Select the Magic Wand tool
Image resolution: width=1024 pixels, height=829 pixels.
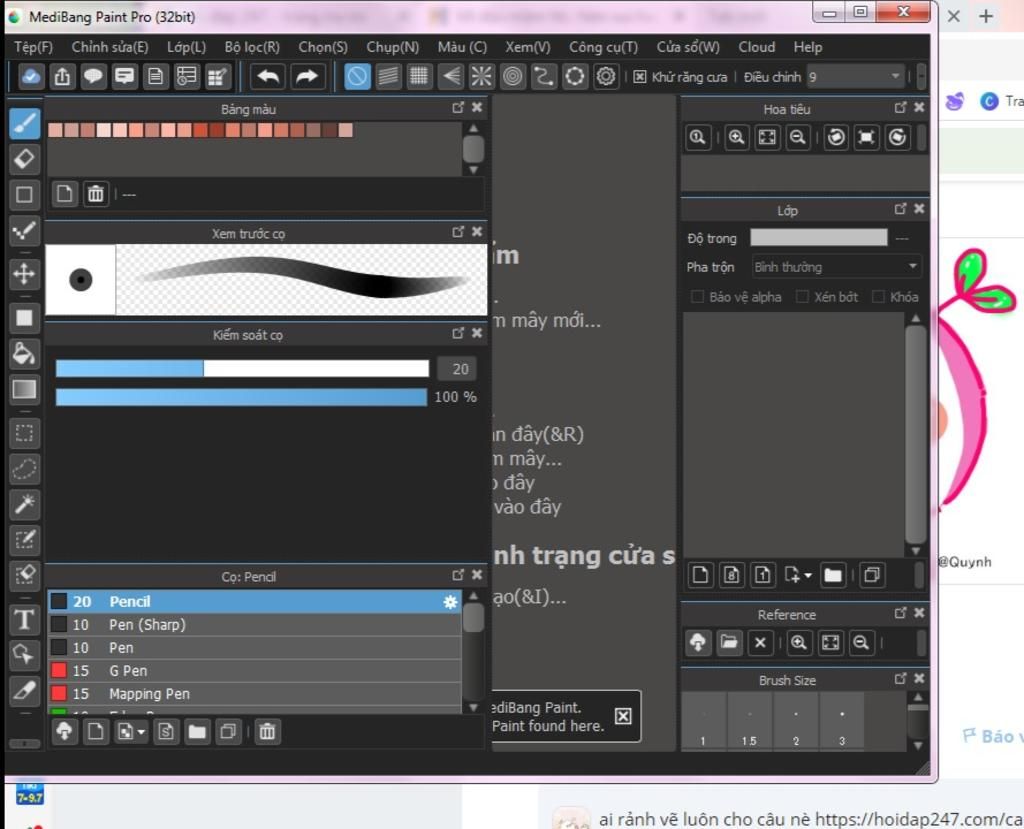tap(25, 505)
